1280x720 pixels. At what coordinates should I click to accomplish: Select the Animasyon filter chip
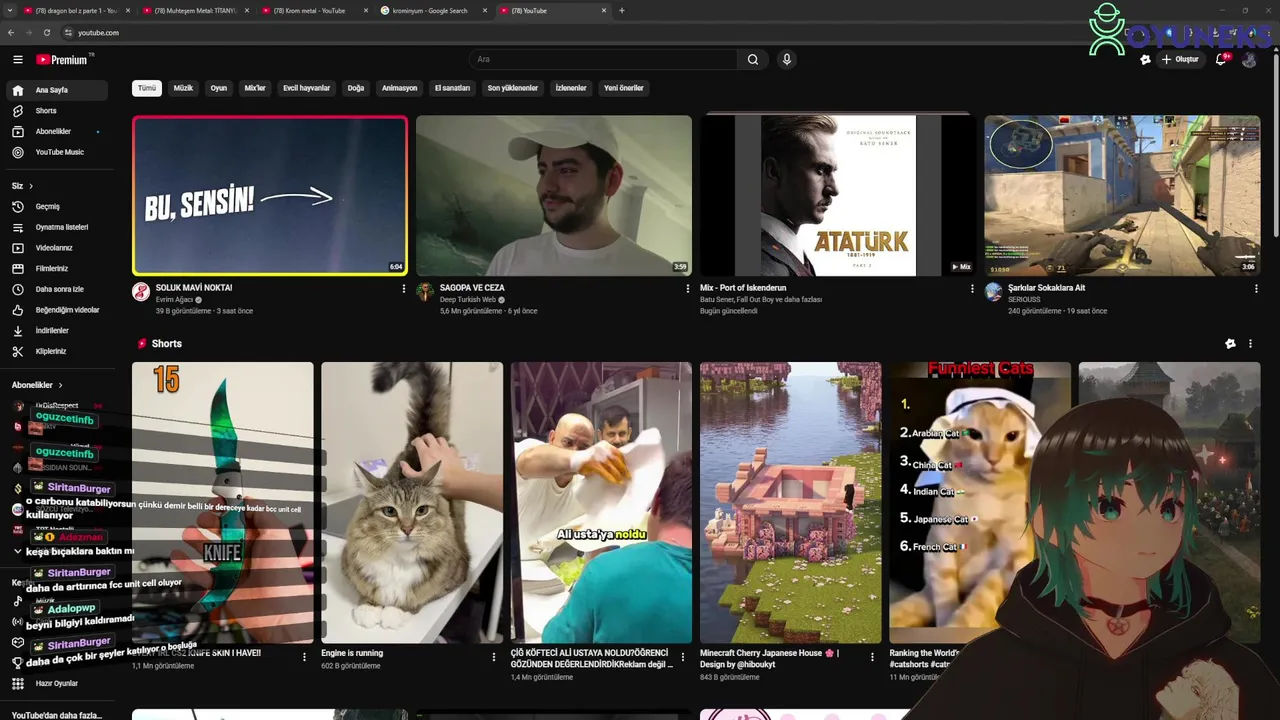(399, 88)
